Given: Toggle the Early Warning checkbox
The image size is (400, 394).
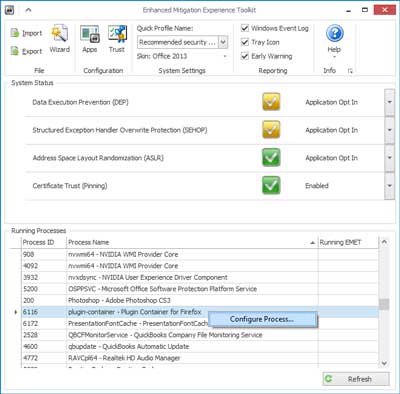Looking at the screenshot, I should coord(245,56).
